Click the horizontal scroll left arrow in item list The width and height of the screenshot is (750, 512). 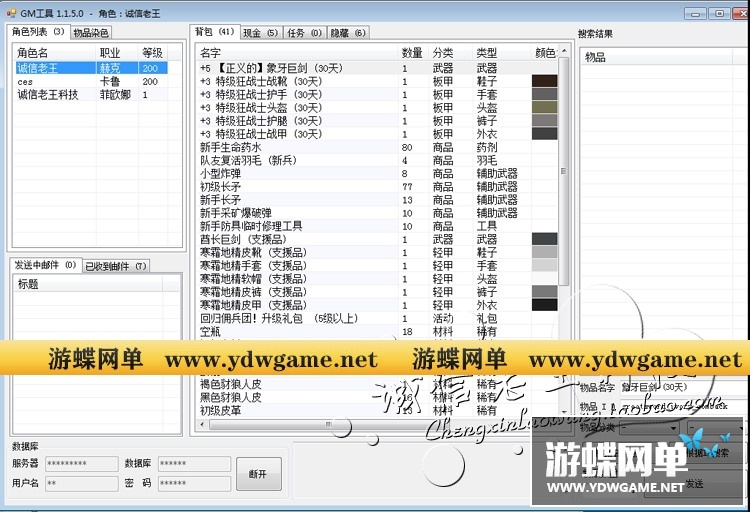pyautogui.click(x=202, y=424)
